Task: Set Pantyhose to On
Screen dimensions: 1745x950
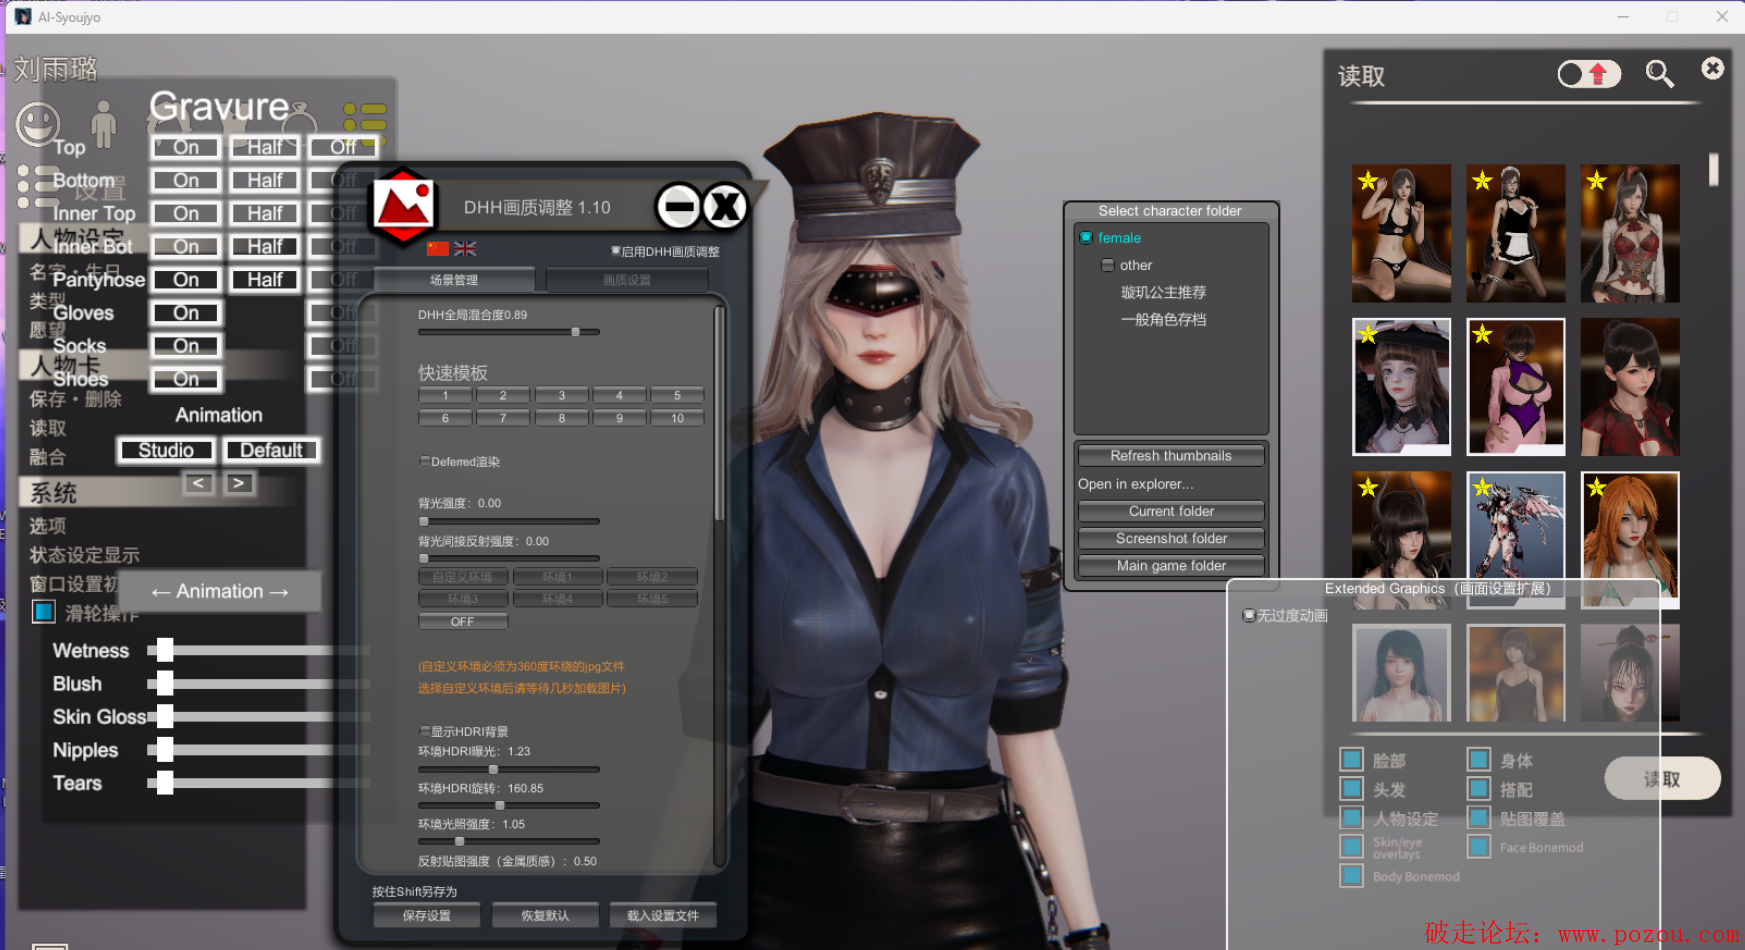Action: (186, 280)
